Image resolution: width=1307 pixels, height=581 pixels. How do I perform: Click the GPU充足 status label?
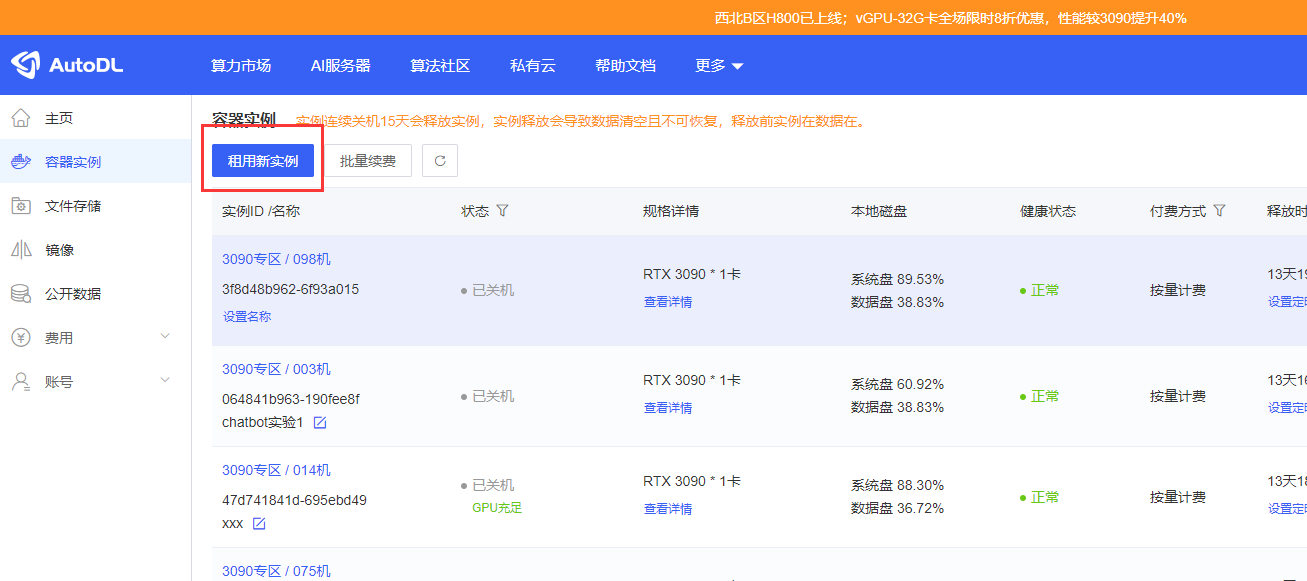pos(497,508)
